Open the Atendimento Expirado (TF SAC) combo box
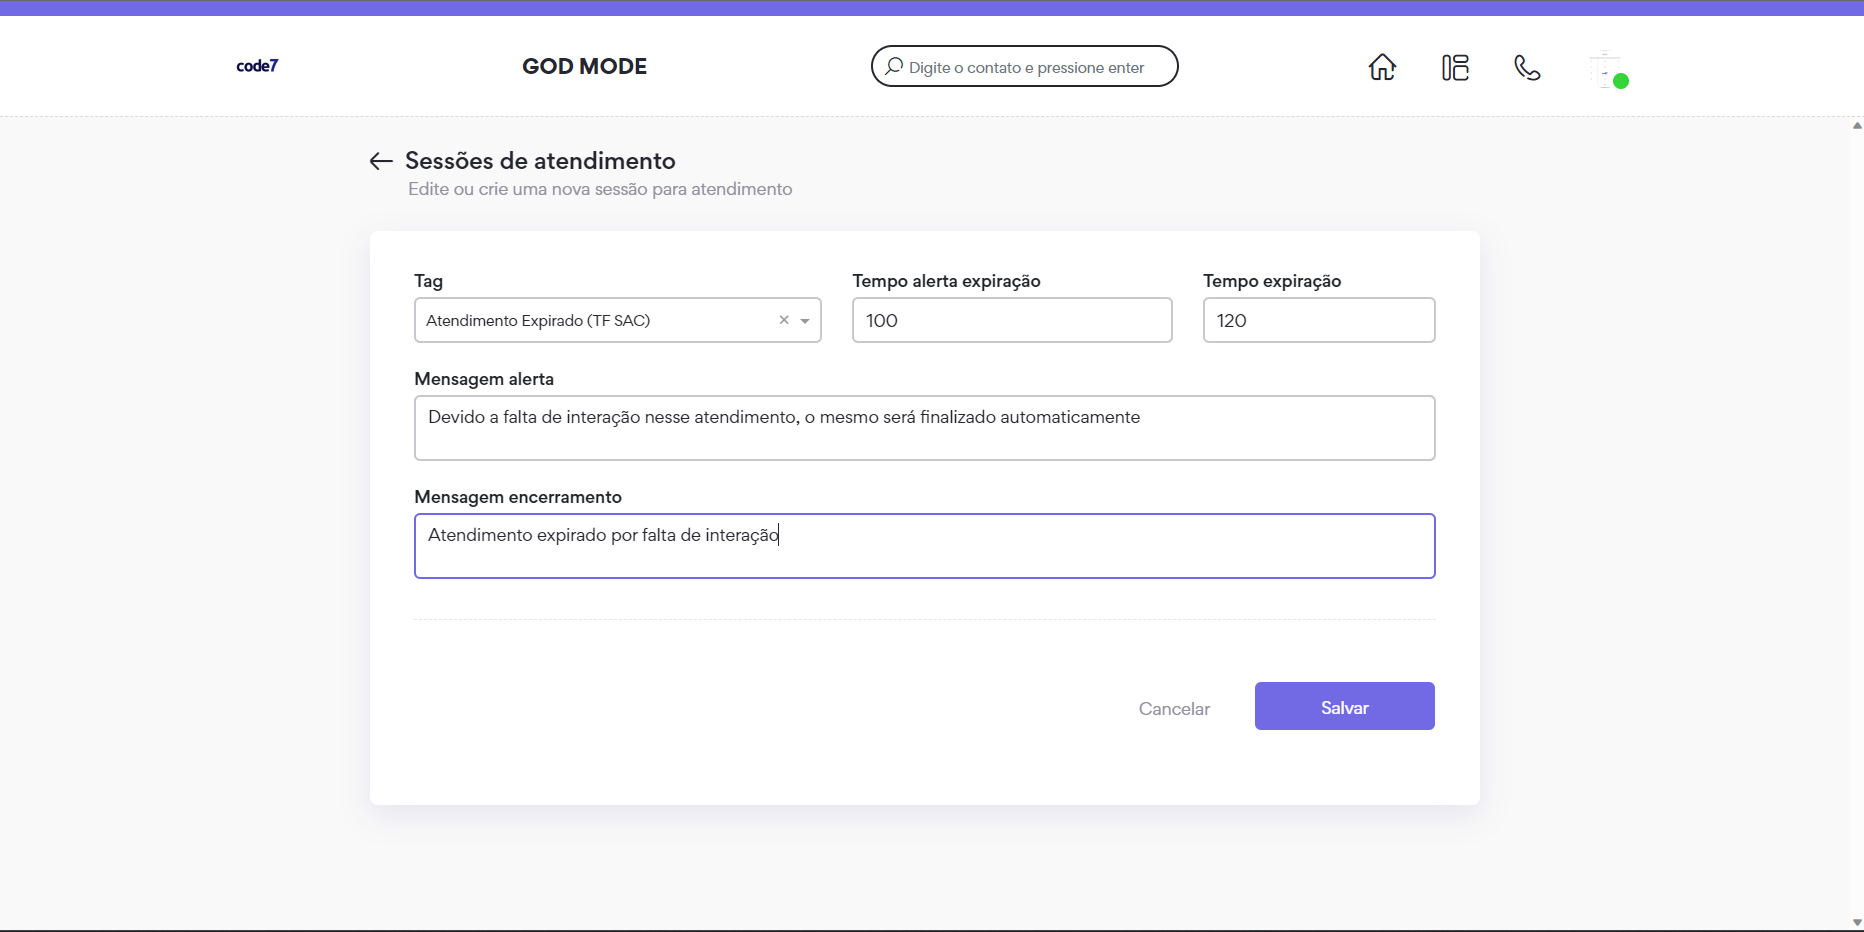The width and height of the screenshot is (1864, 932). click(x=618, y=320)
